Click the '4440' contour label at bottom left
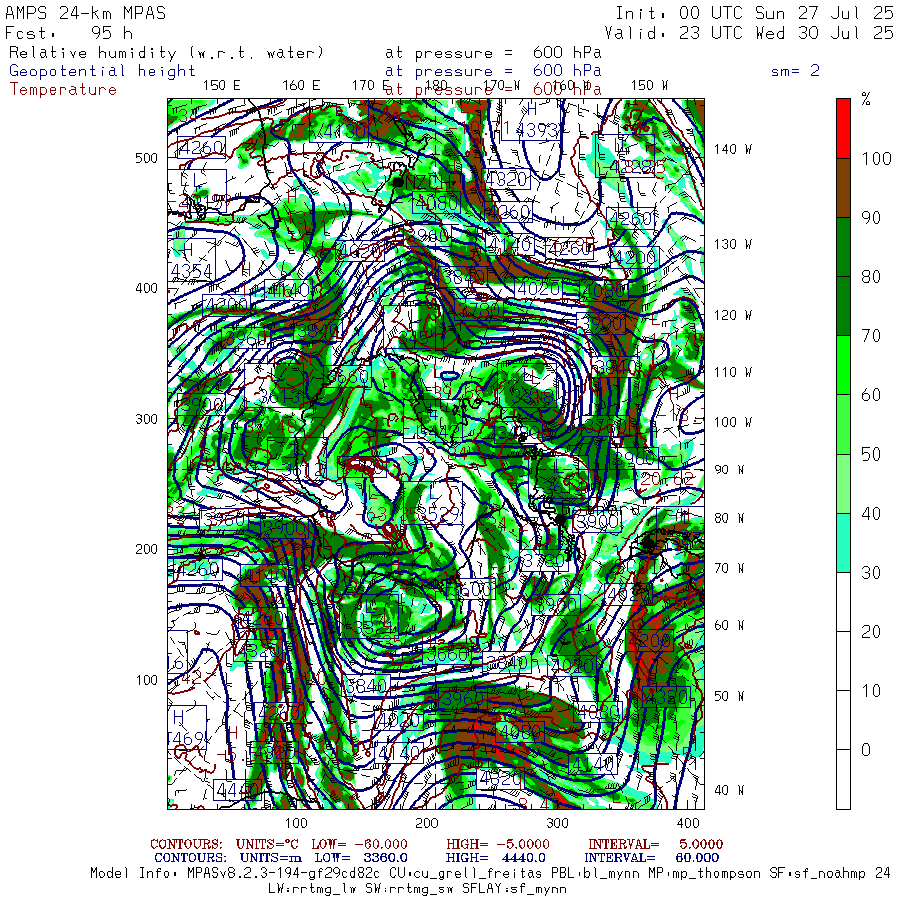 click(x=237, y=791)
